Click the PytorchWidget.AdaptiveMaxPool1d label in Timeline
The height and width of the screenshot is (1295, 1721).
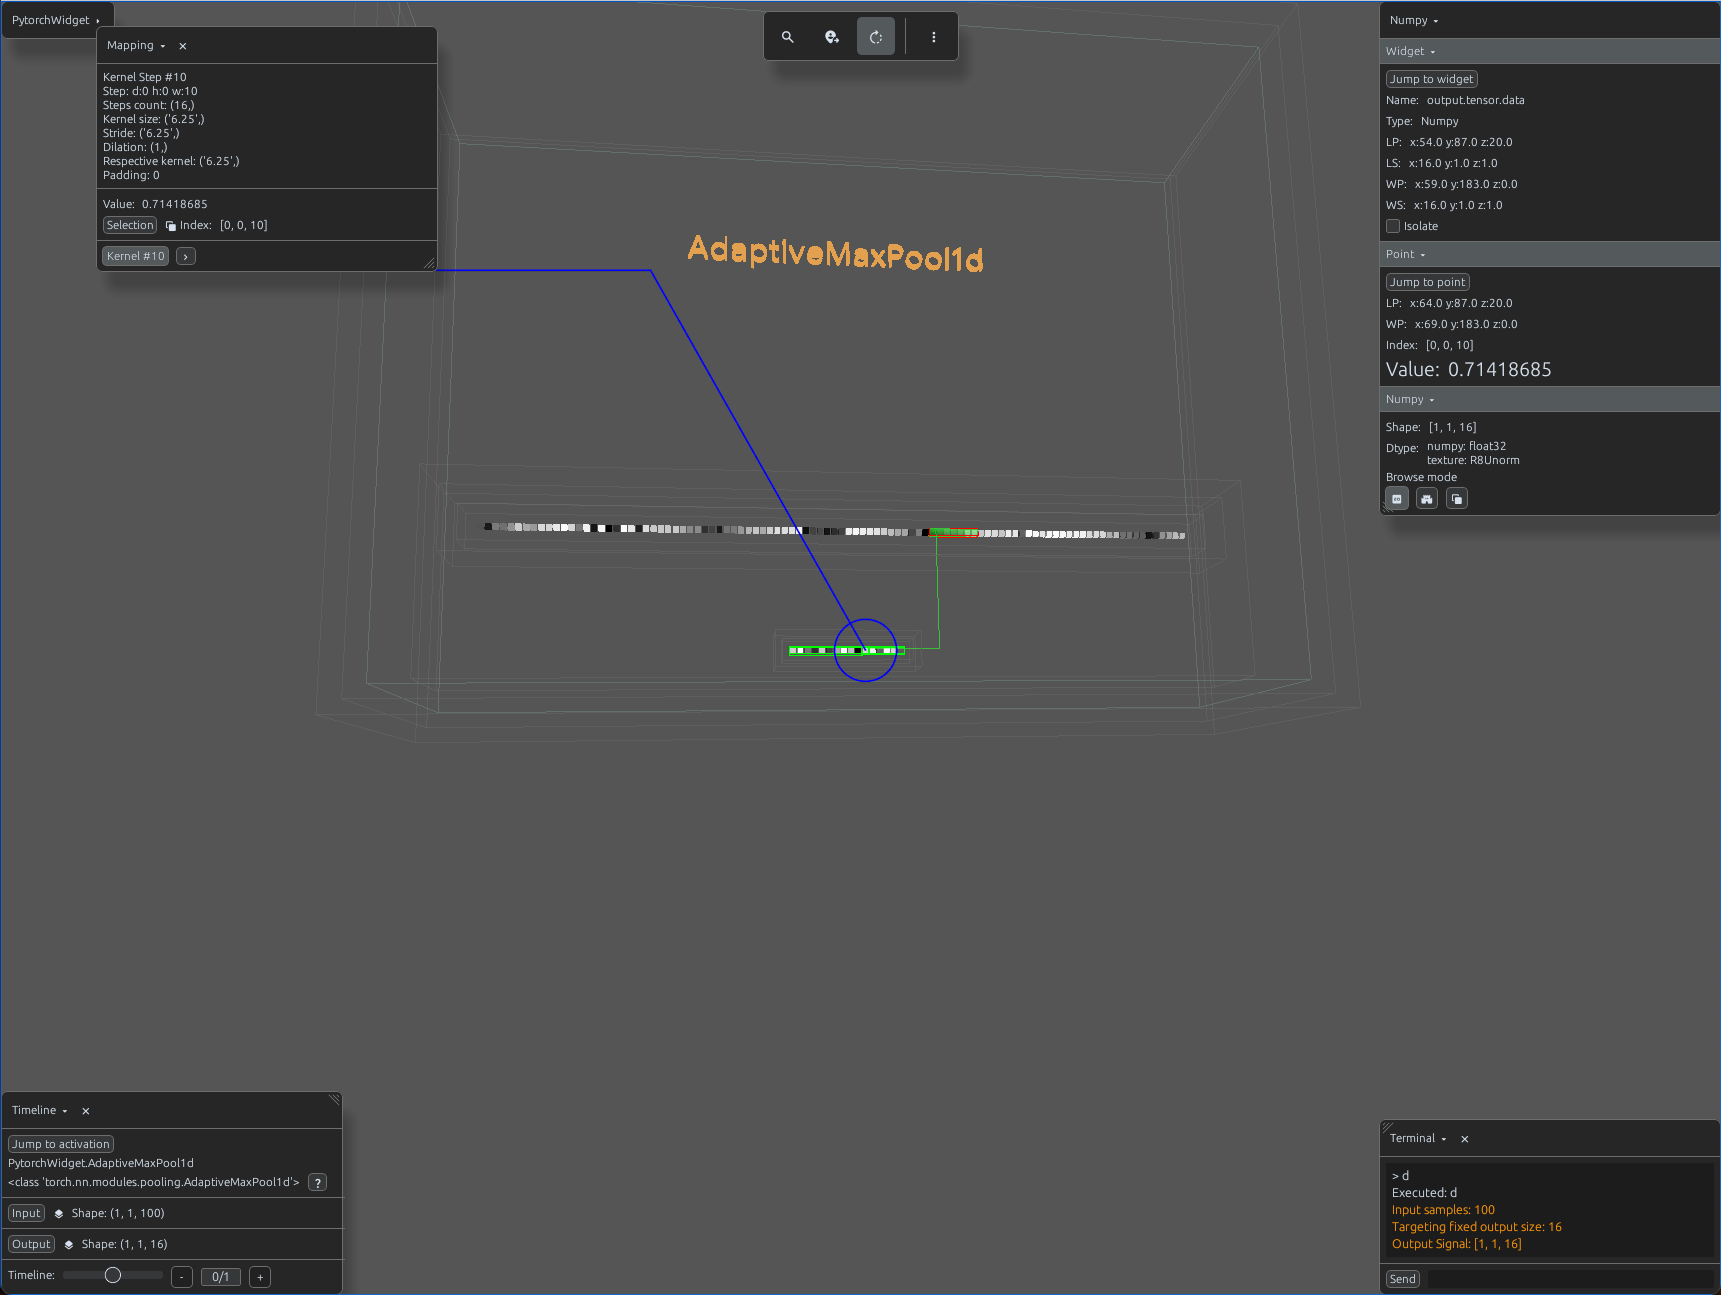101,1163
